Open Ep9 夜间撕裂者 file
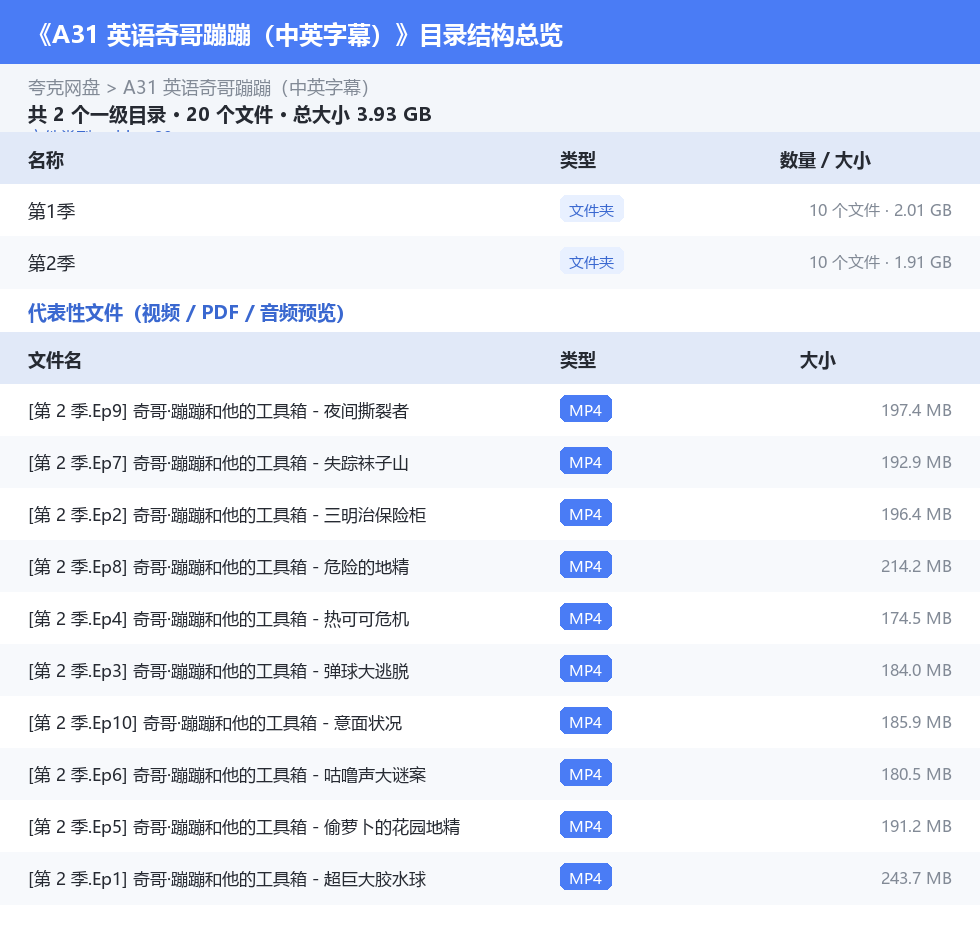This screenshot has width=980, height=936. [x=218, y=411]
